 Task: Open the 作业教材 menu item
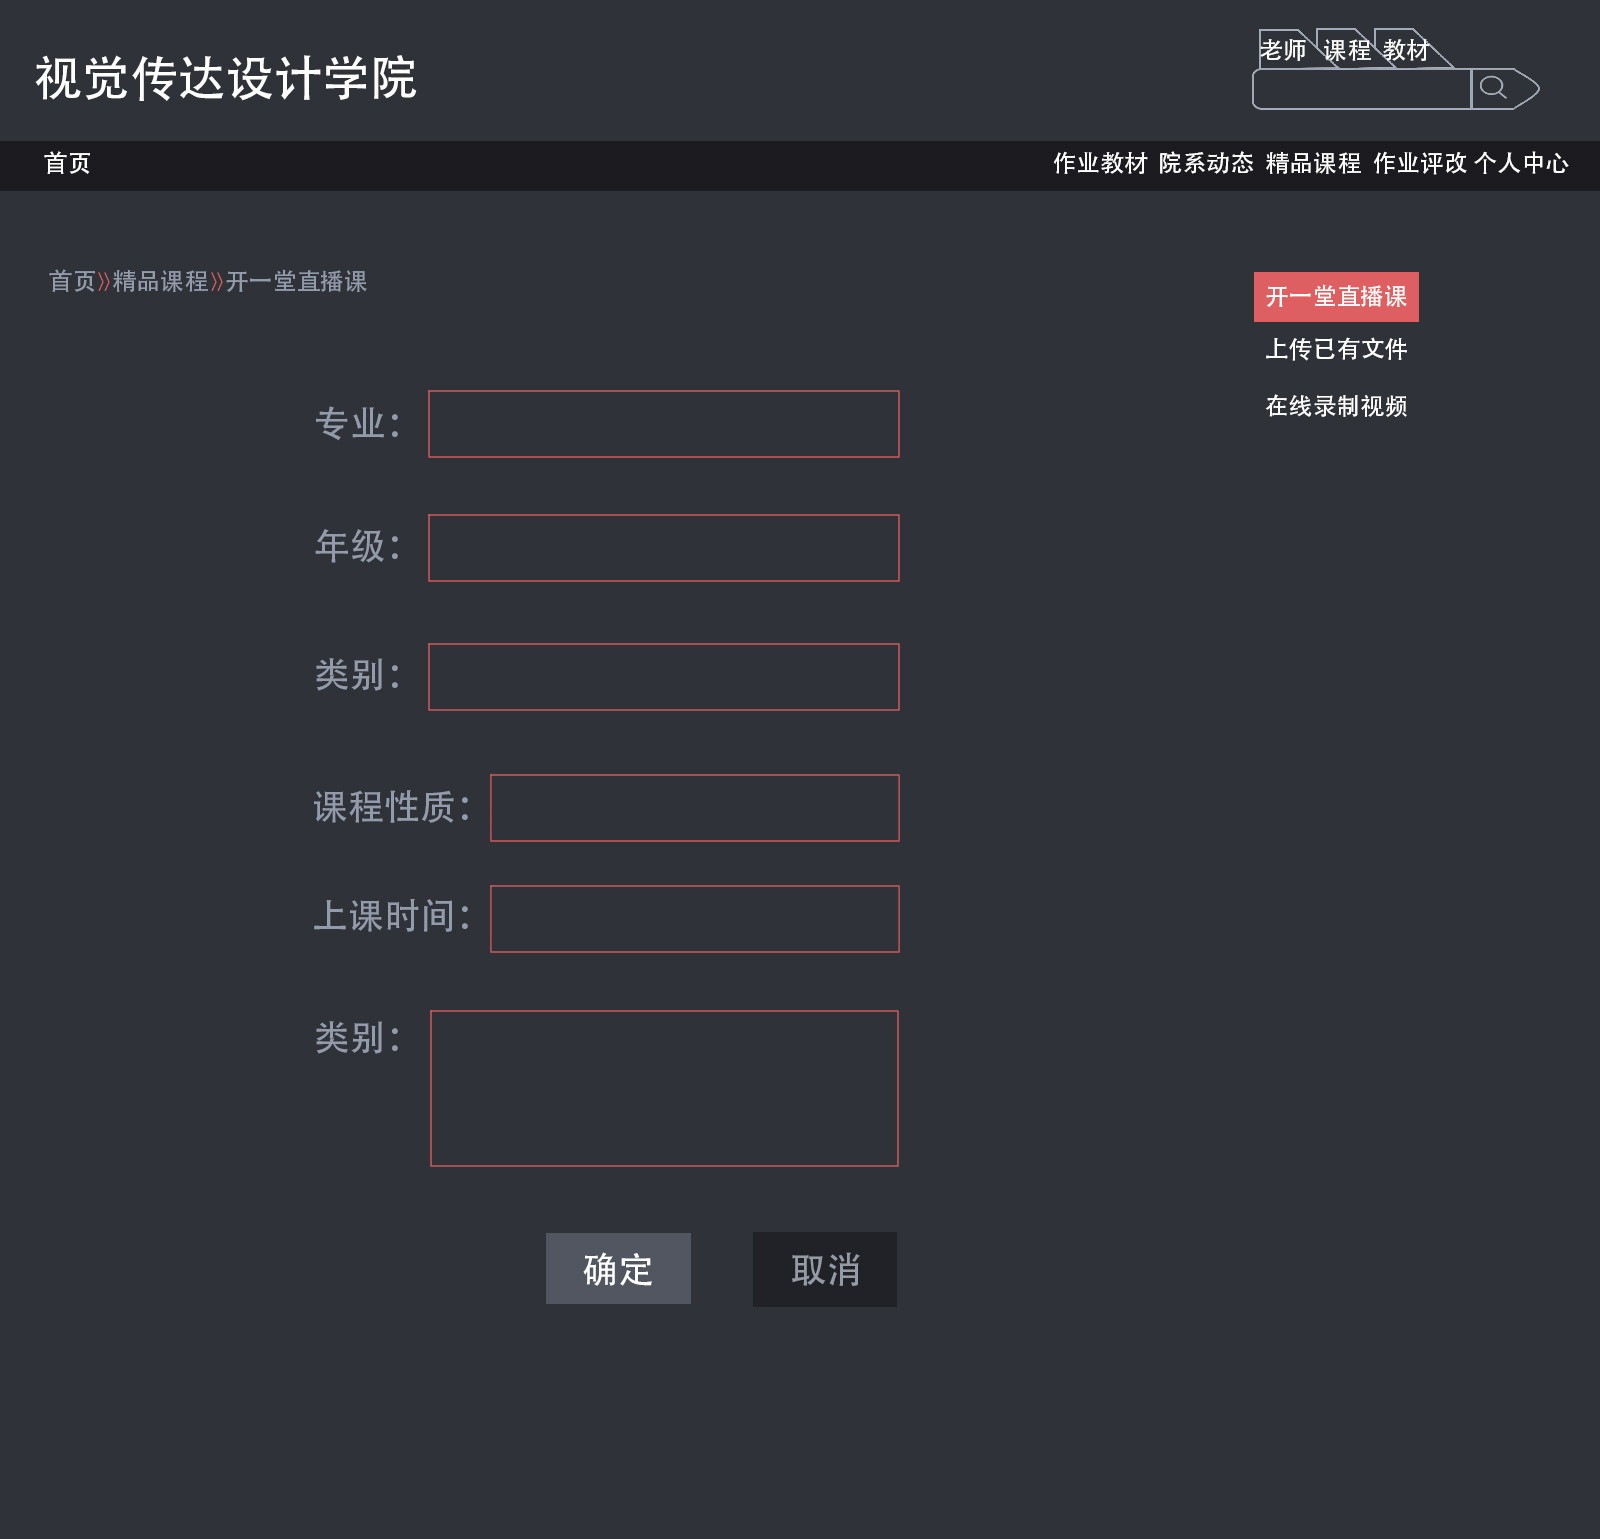click(1100, 163)
